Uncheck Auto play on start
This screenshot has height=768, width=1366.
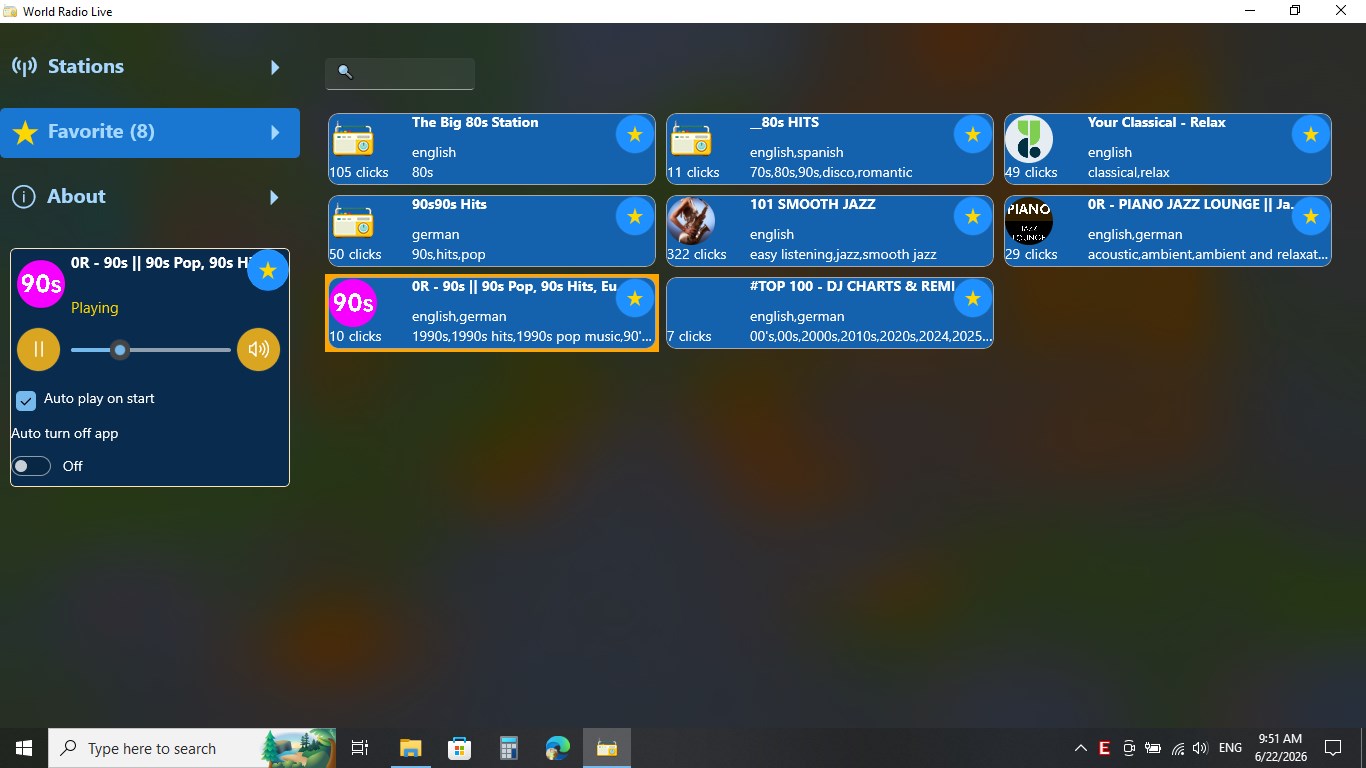[x=26, y=400]
